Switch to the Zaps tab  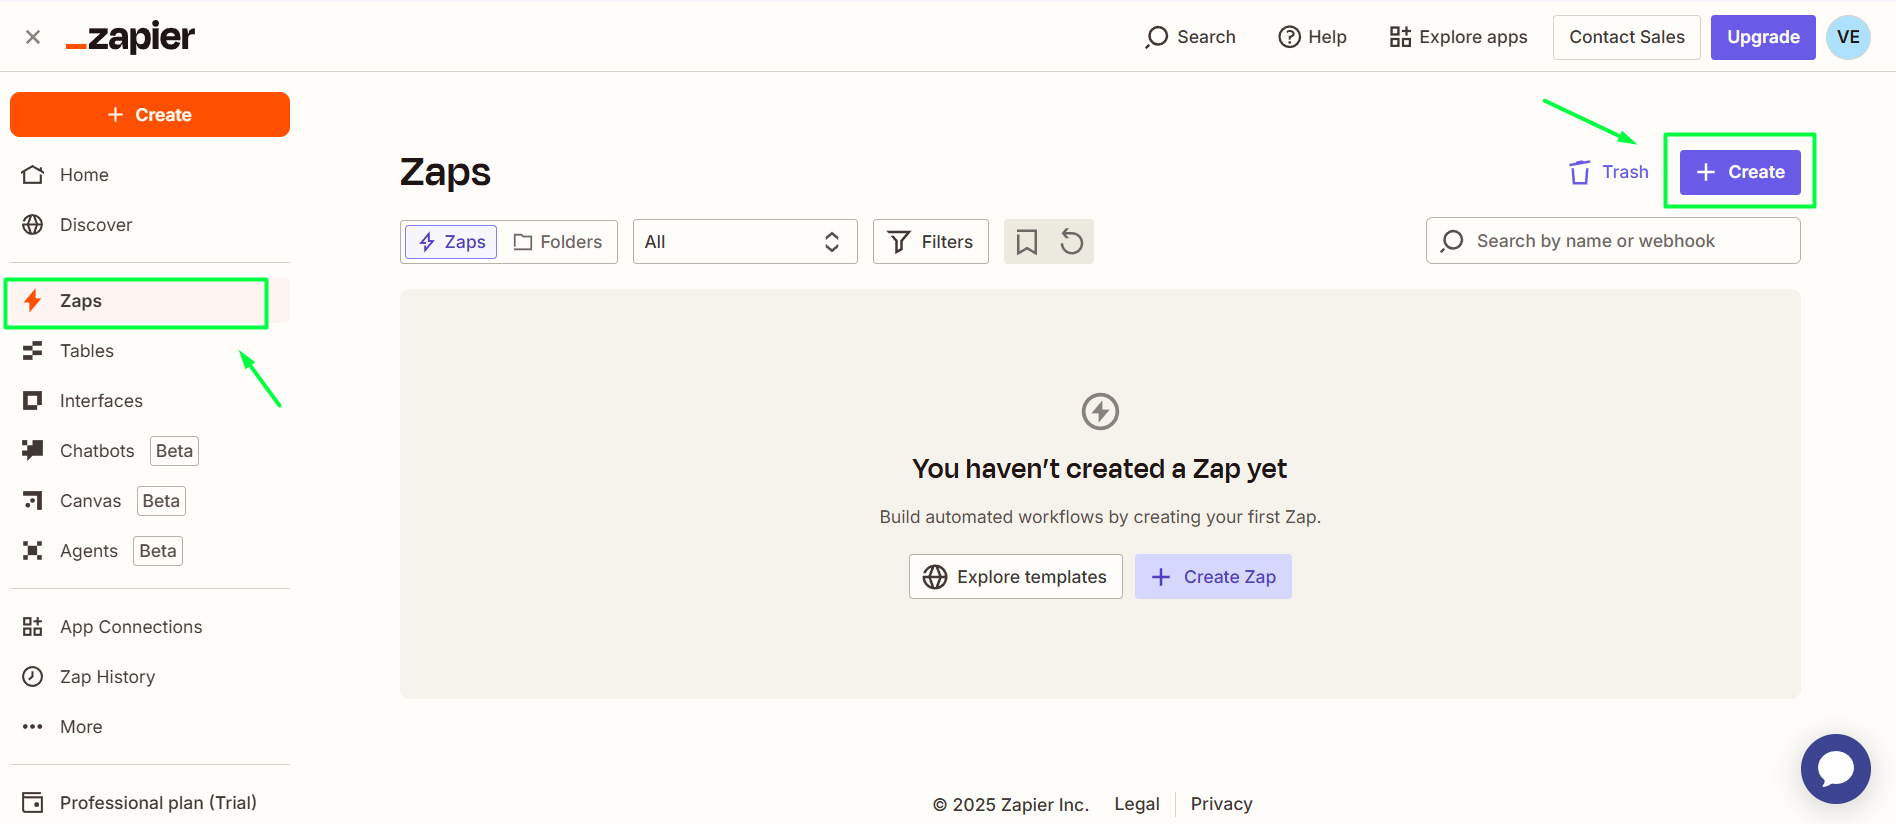coord(451,242)
